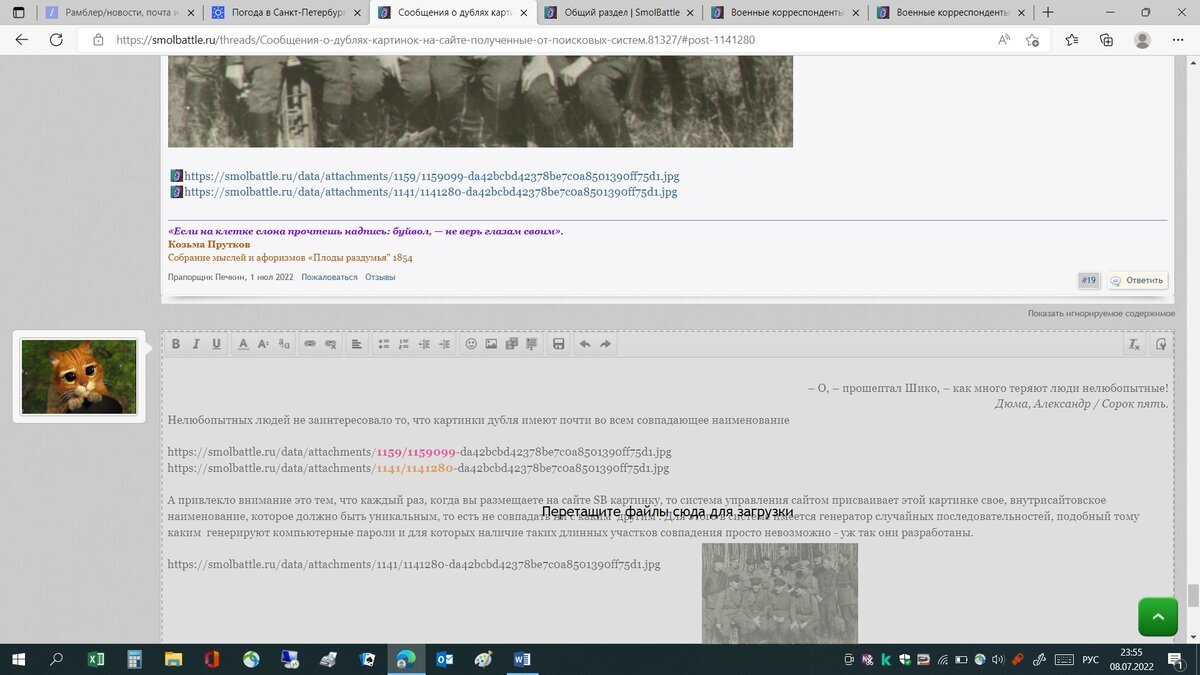Open File Explorer from taskbar
Screen dimensions: 1200x675
coord(174,659)
